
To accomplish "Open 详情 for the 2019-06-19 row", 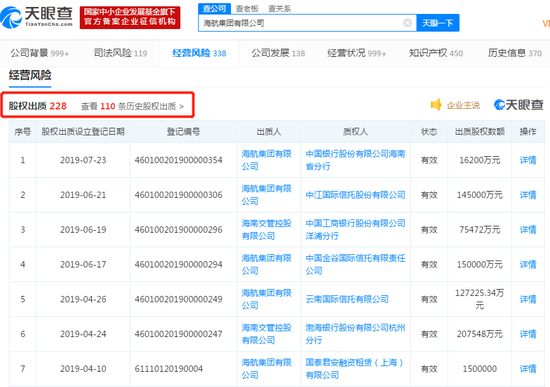I will click(528, 230).
